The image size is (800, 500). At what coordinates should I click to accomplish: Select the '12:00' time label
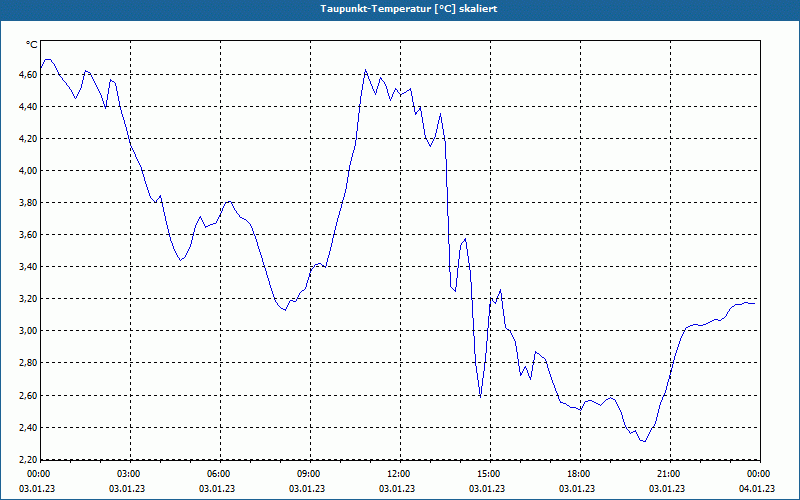[401, 474]
